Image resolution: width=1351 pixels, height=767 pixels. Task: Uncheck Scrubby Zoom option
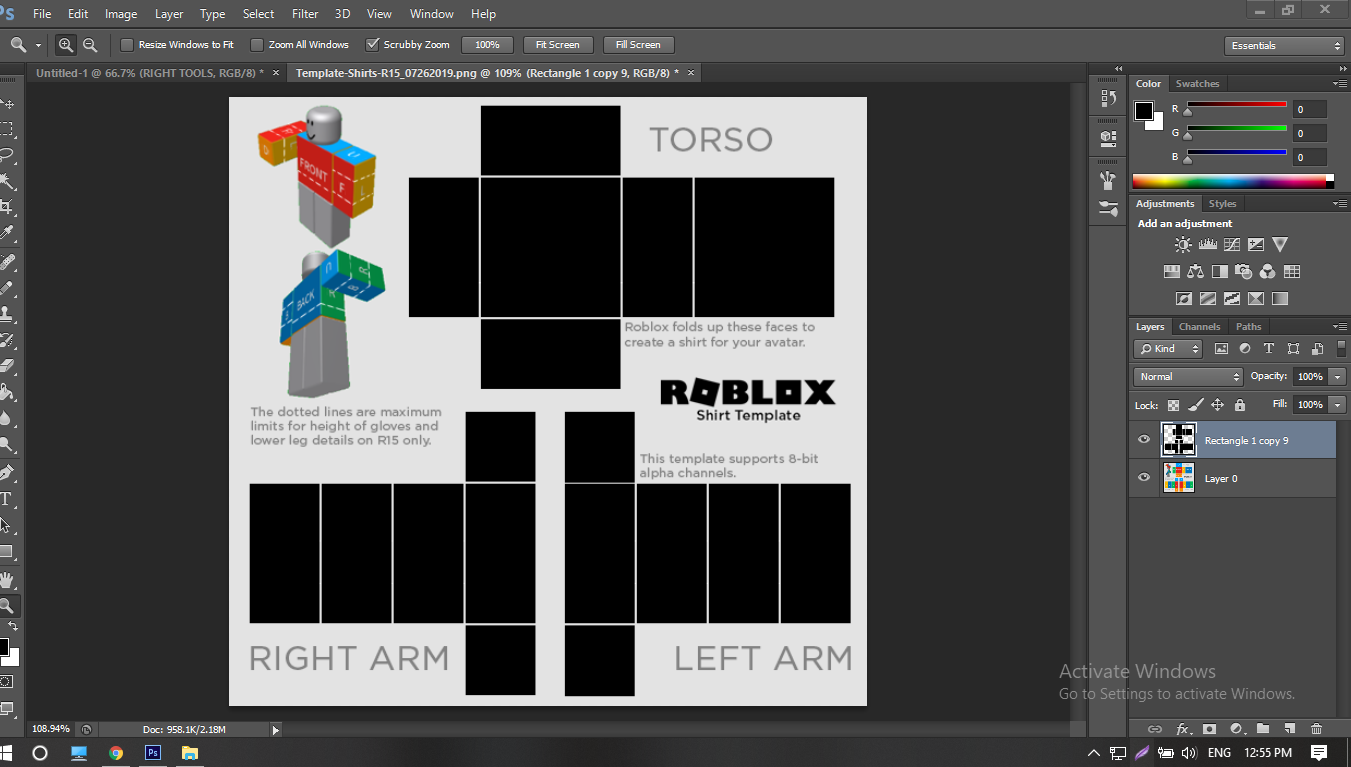tap(373, 45)
